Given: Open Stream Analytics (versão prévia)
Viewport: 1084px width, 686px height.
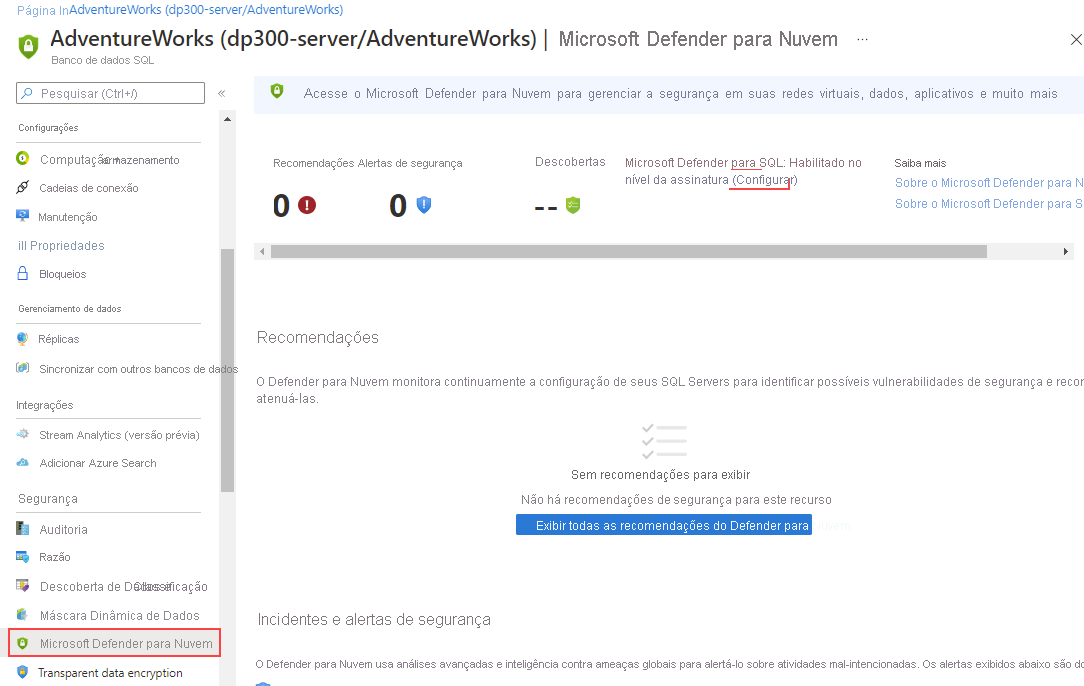Looking at the screenshot, I should (113, 434).
